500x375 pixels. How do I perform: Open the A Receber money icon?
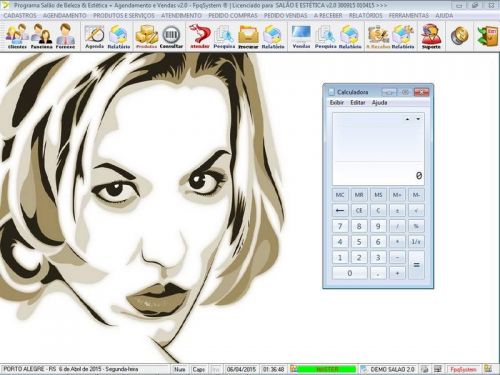378,36
